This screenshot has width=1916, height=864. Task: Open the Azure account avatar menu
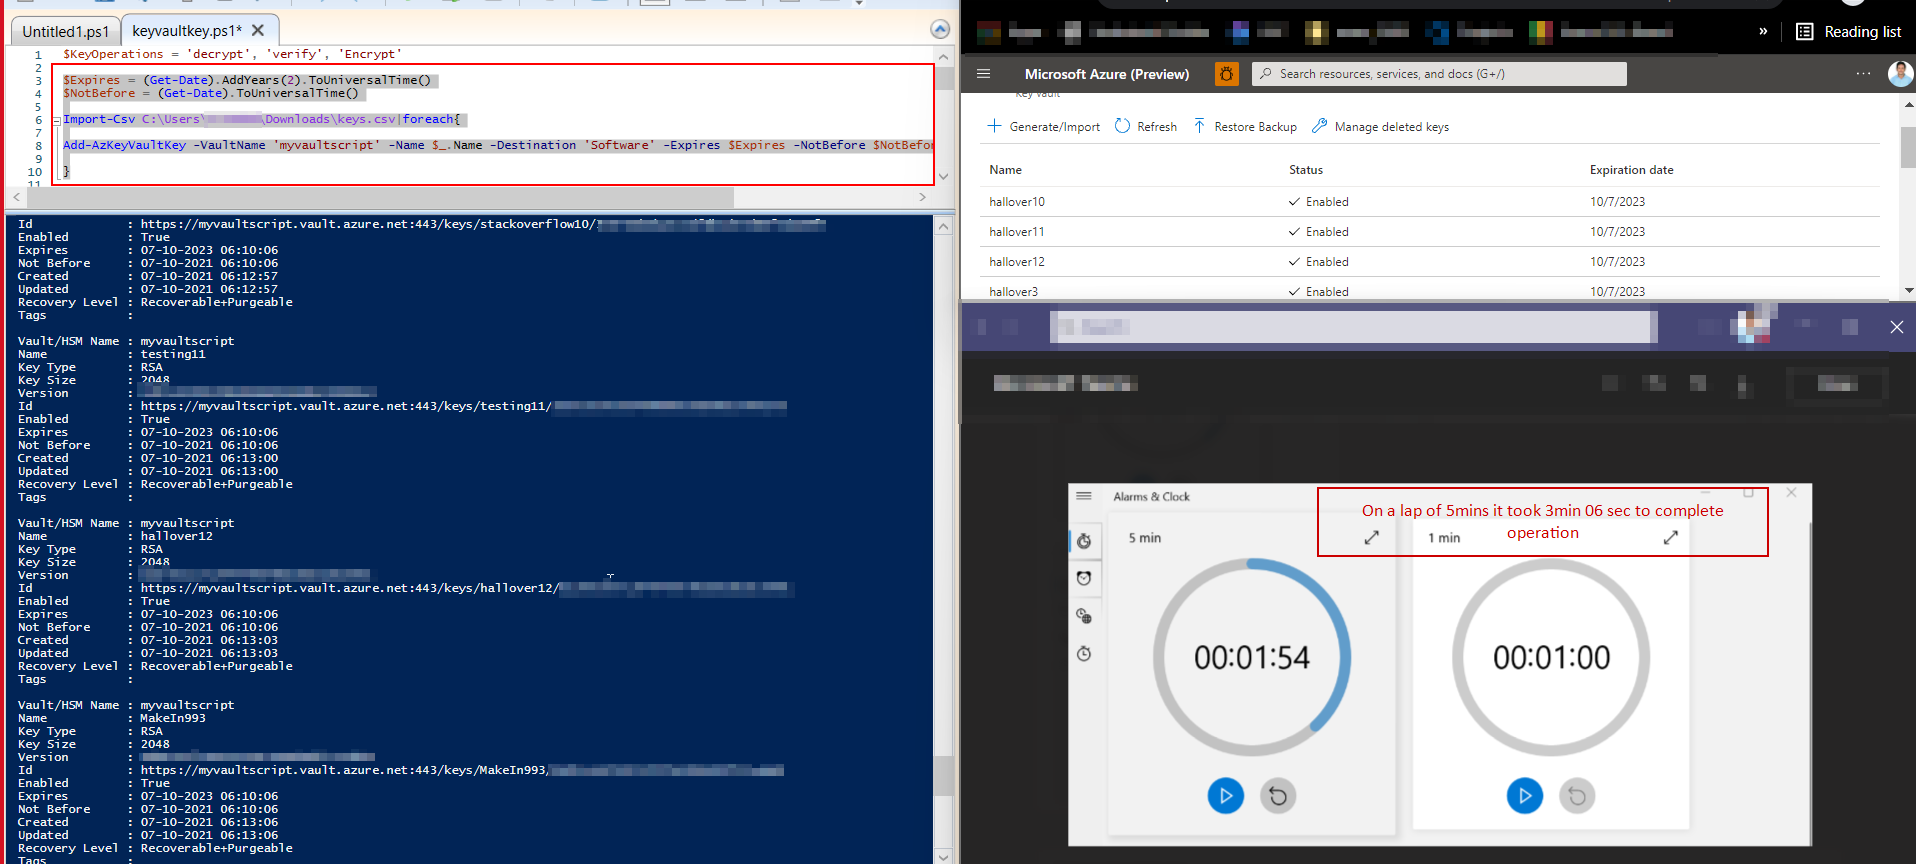point(1900,74)
